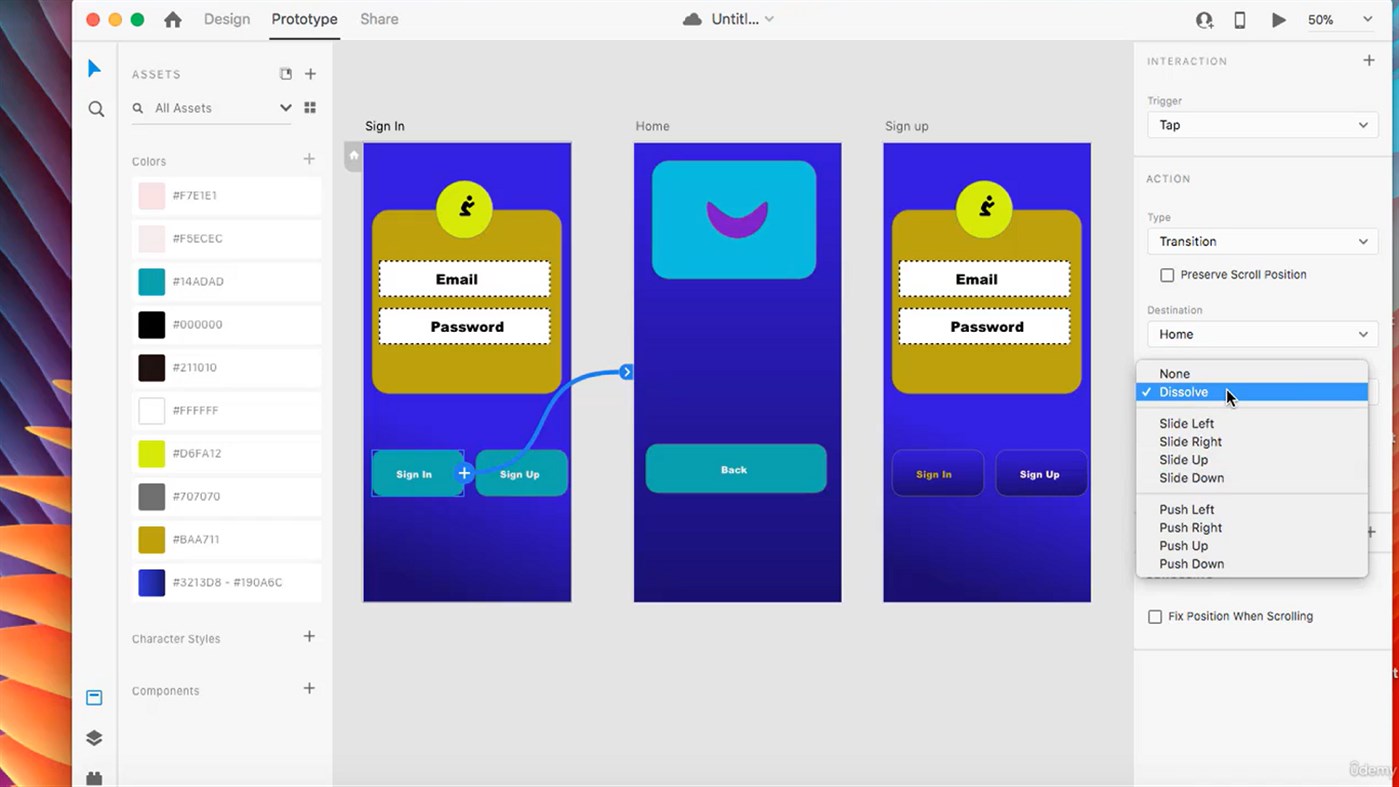Open the Zoom tool in left sidebar
1399x787 pixels.
[95, 109]
